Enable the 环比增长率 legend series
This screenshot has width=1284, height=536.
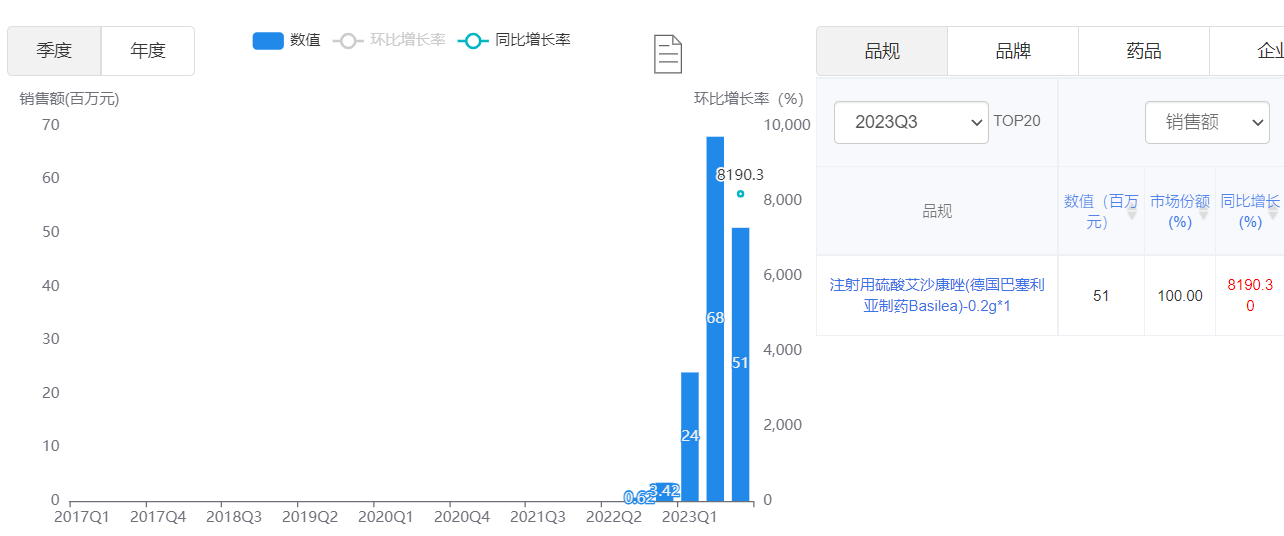[x=391, y=41]
